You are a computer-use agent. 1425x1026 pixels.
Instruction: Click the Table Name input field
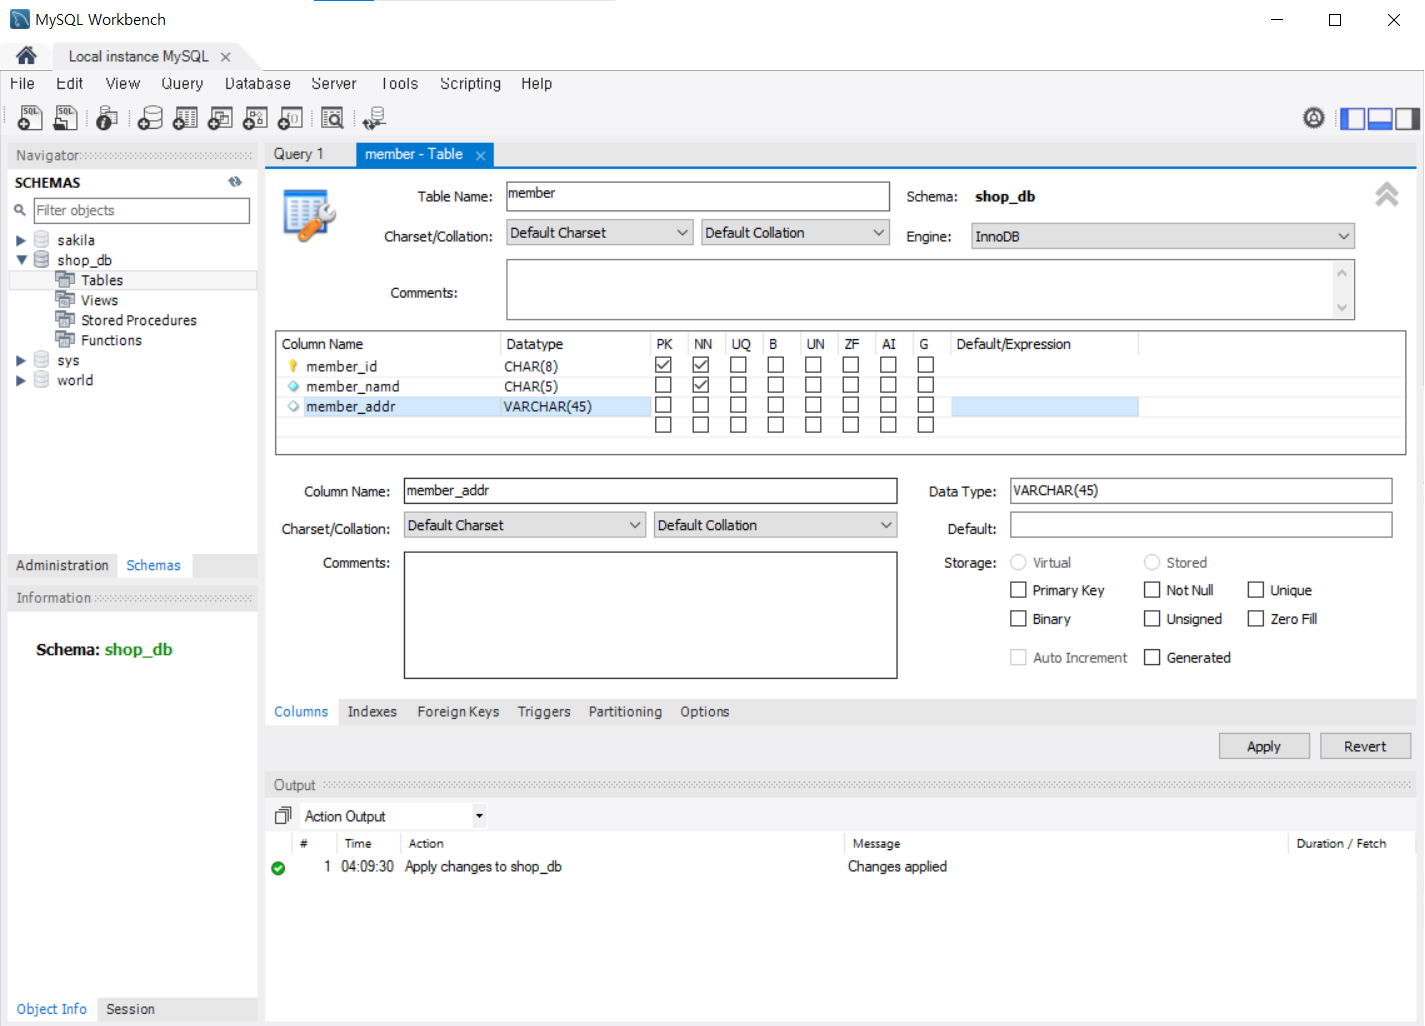(698, 196)
